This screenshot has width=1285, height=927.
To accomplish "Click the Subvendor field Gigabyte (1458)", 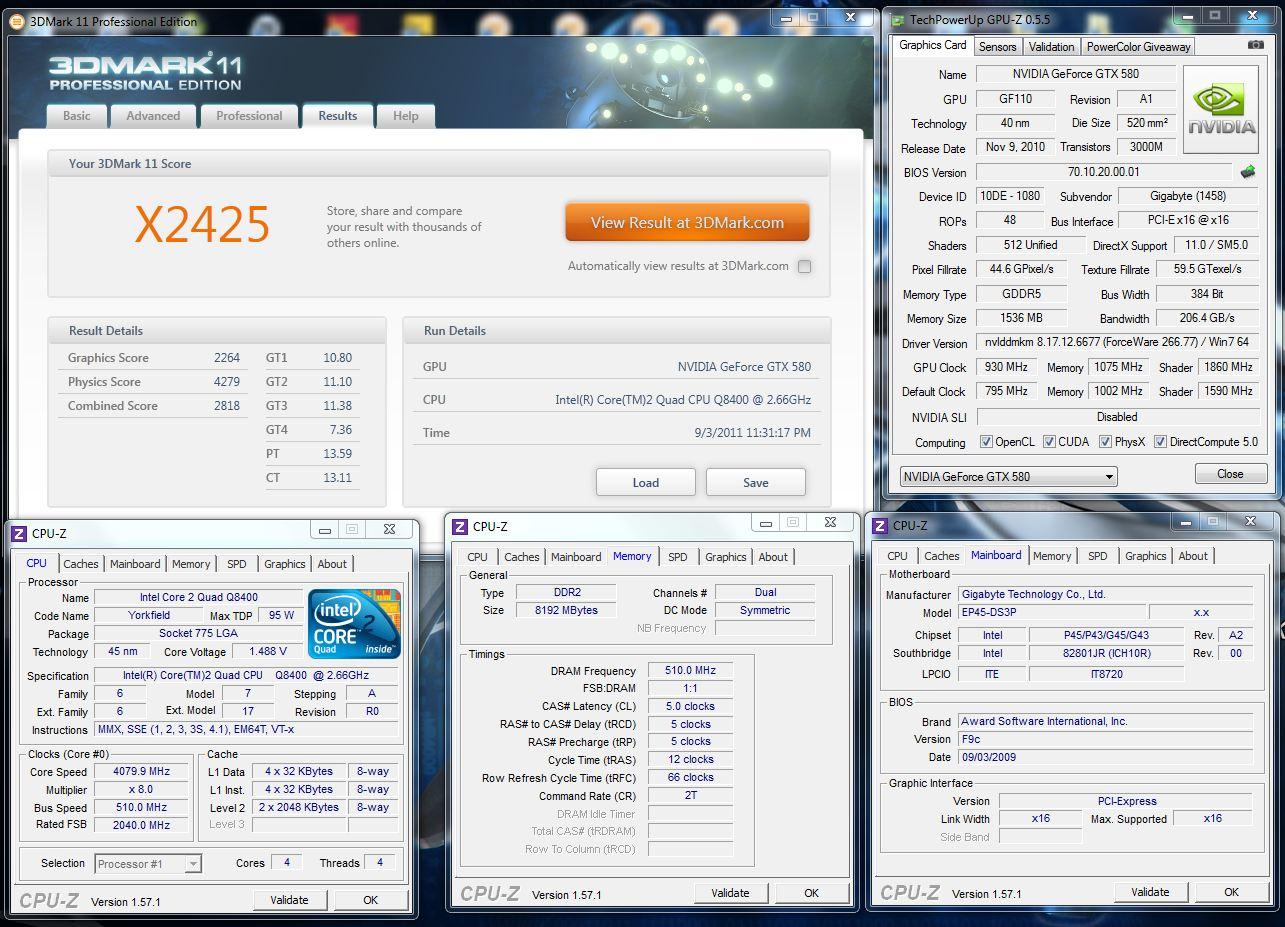I will (x=1187, y=196).
